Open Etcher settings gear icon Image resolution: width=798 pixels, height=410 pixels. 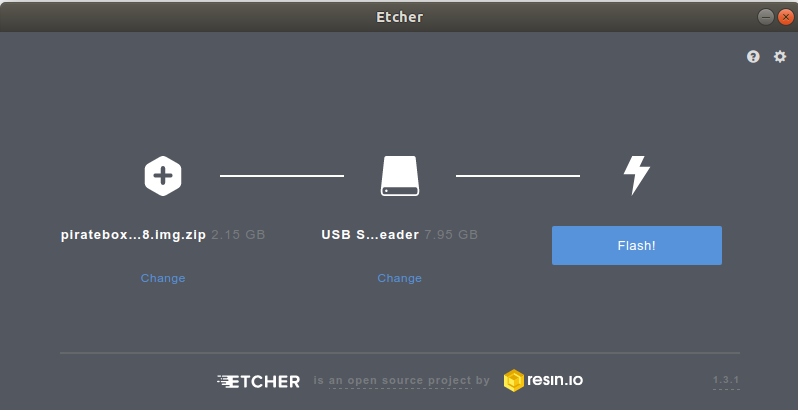pos(780,56)
